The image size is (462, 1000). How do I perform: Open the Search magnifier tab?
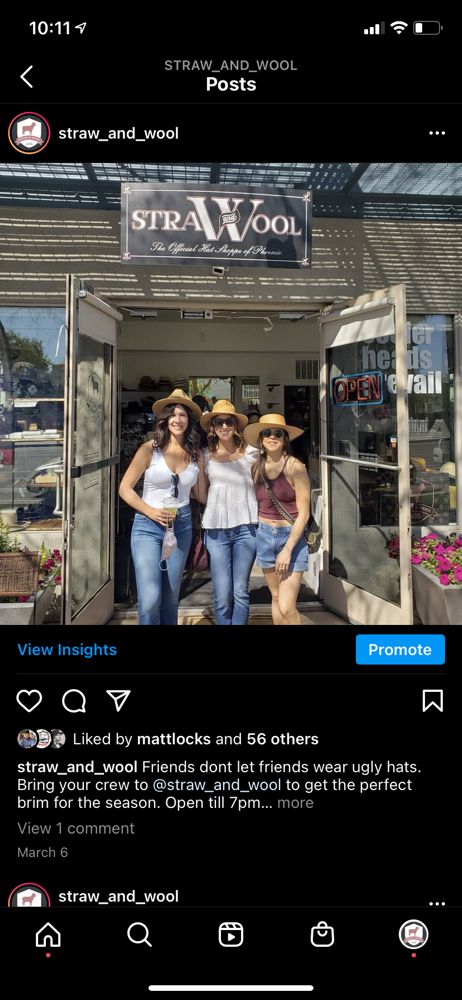(139, 935)
